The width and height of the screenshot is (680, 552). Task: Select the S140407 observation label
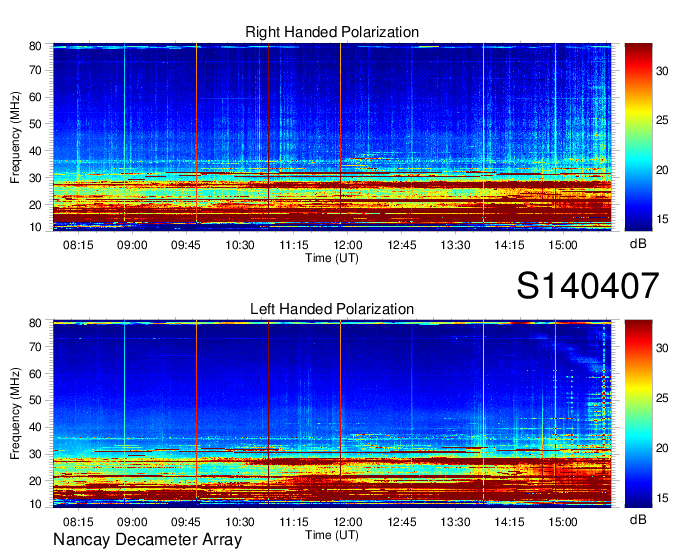[588, 286]
